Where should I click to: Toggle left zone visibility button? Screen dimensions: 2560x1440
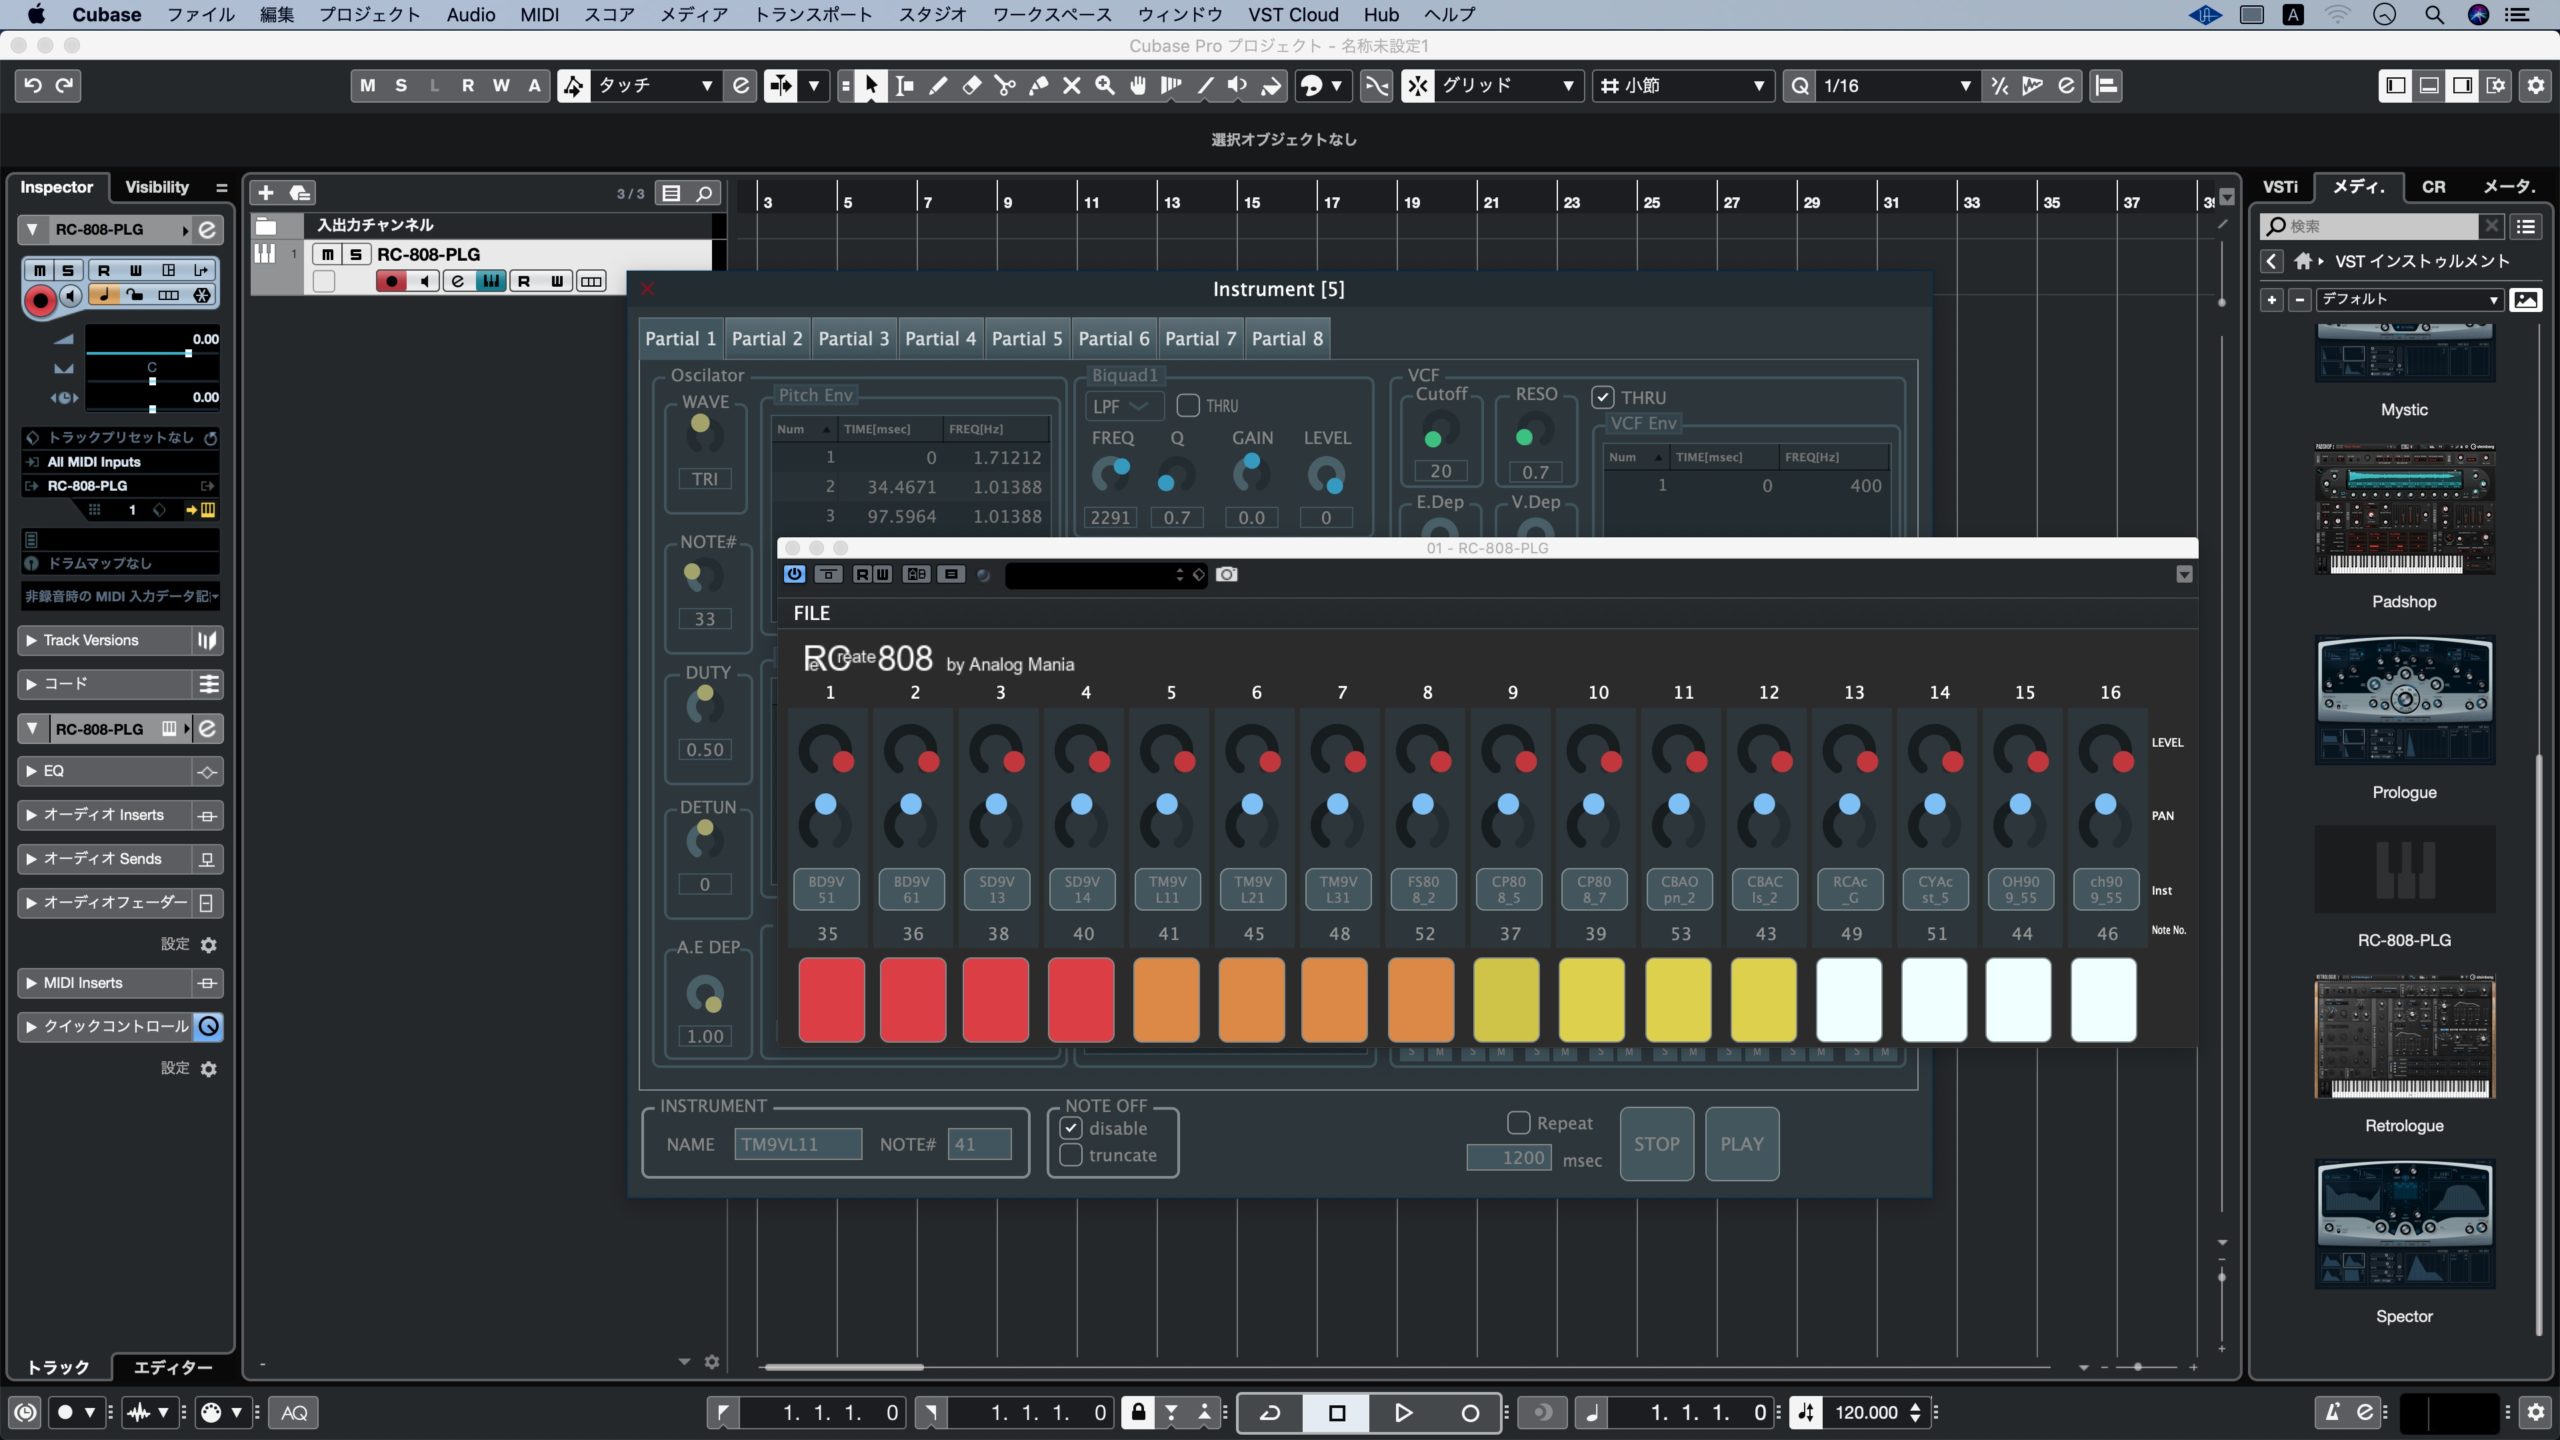pyautogui.click(x=2396, y=86)
